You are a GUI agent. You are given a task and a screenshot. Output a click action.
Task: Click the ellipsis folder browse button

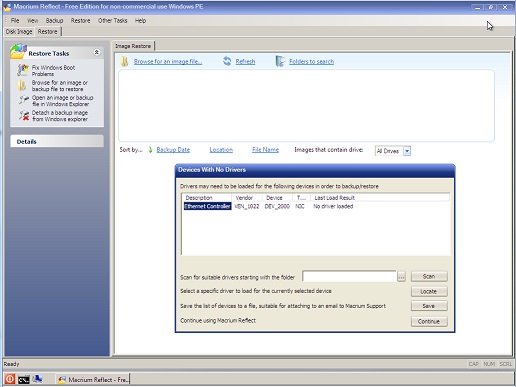401,277
